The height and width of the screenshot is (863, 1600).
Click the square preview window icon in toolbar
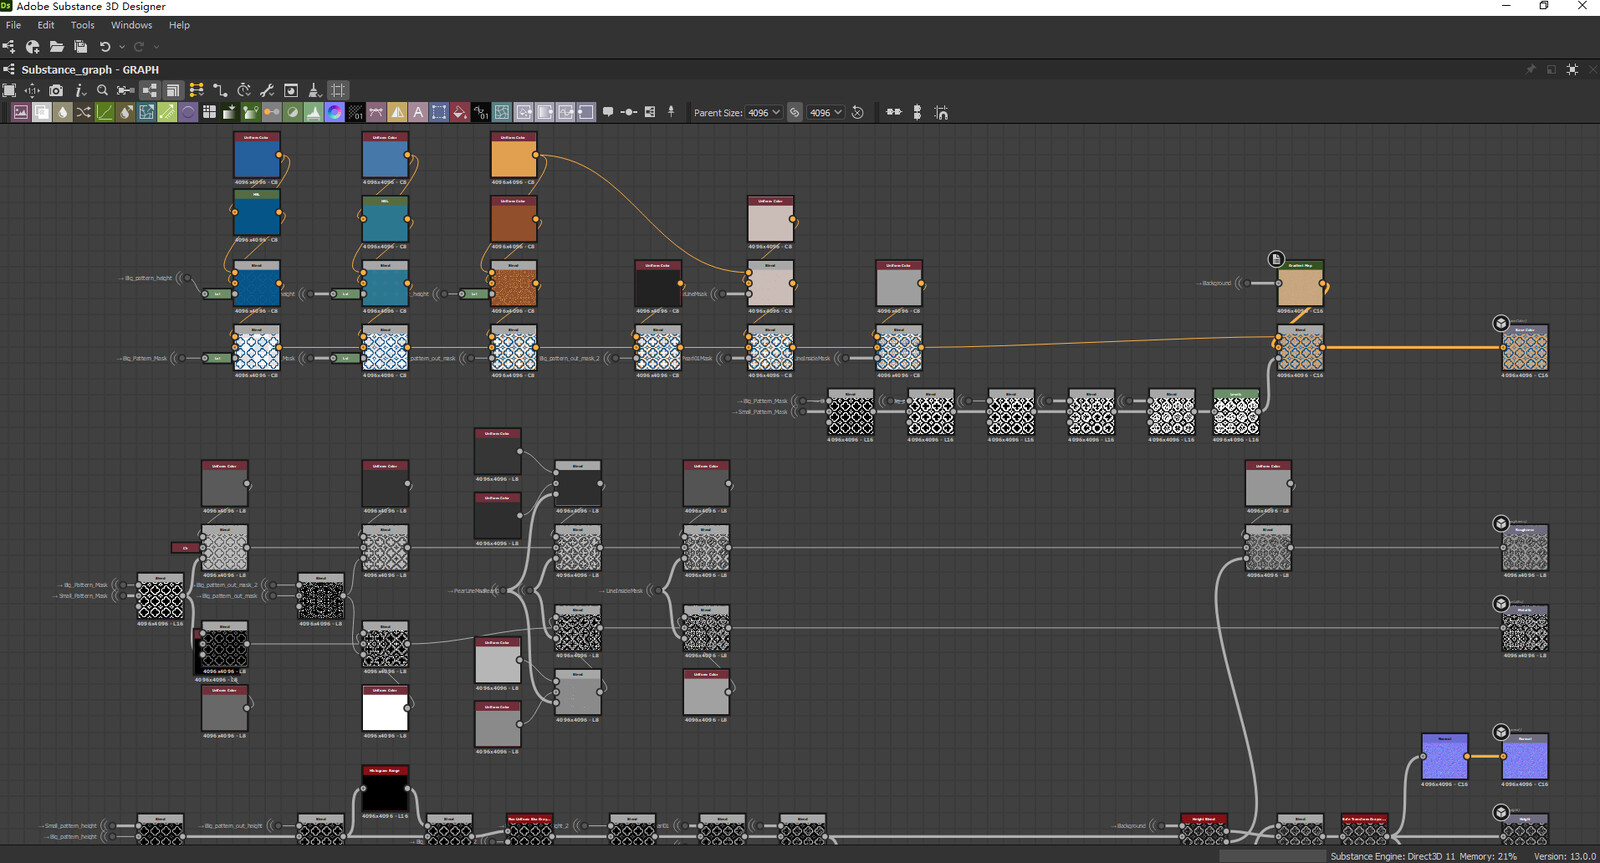tap(291, 90)
